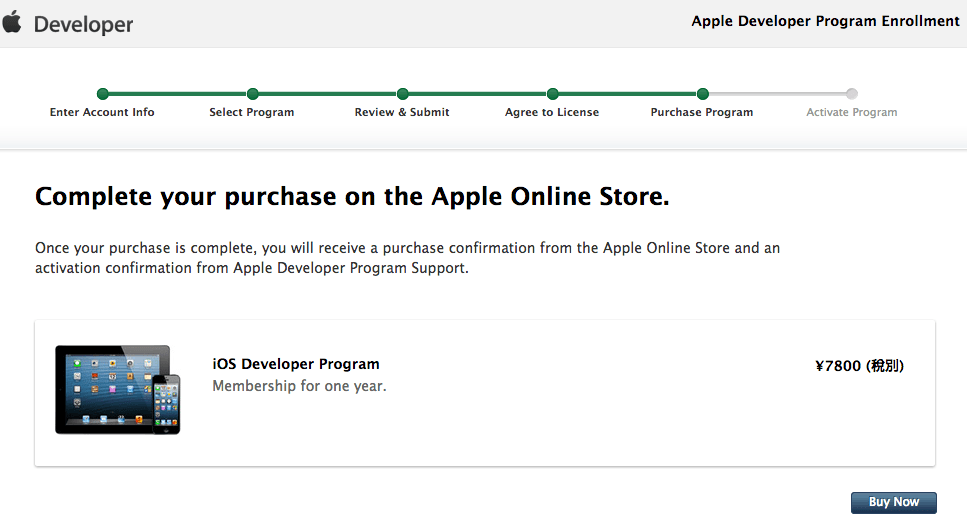Open the Review & Submit step label
The image size is (967, 528).
pos(402,113)
